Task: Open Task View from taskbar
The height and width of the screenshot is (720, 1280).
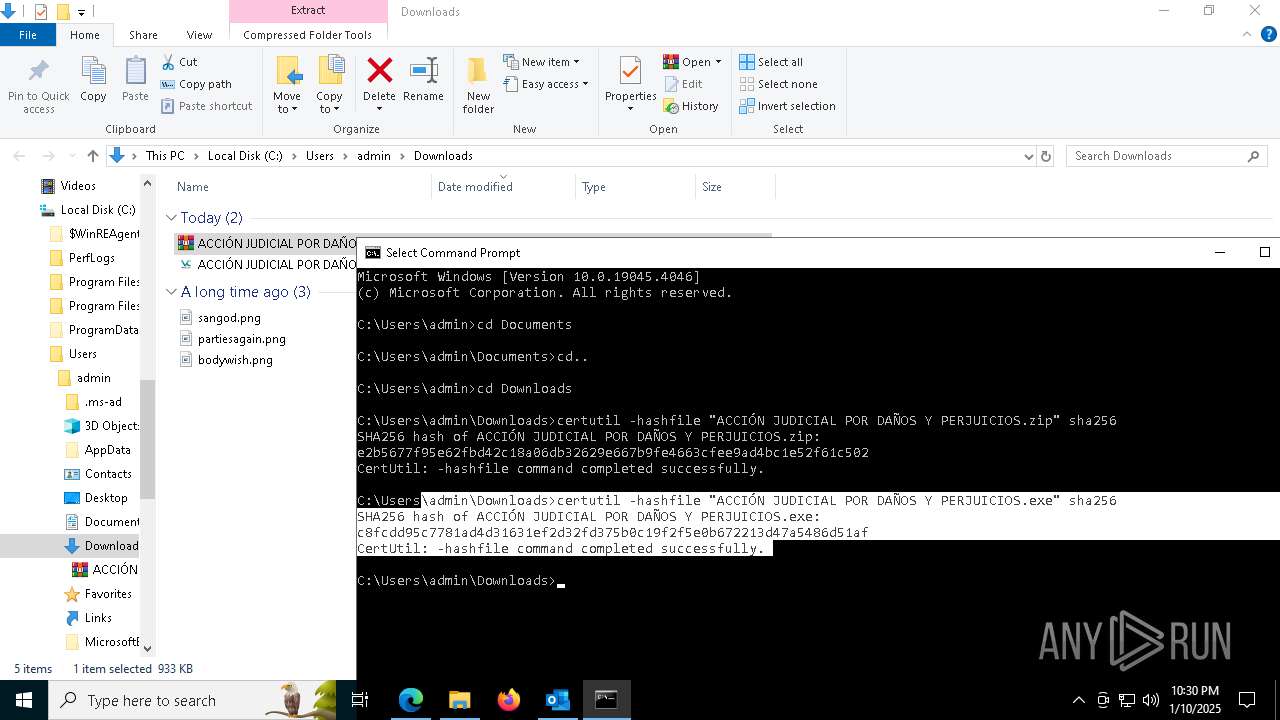Action: click(x=360, y=700)
